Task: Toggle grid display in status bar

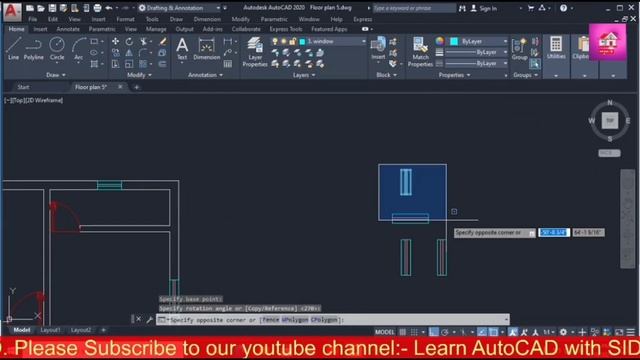Action: coord(402,332)
